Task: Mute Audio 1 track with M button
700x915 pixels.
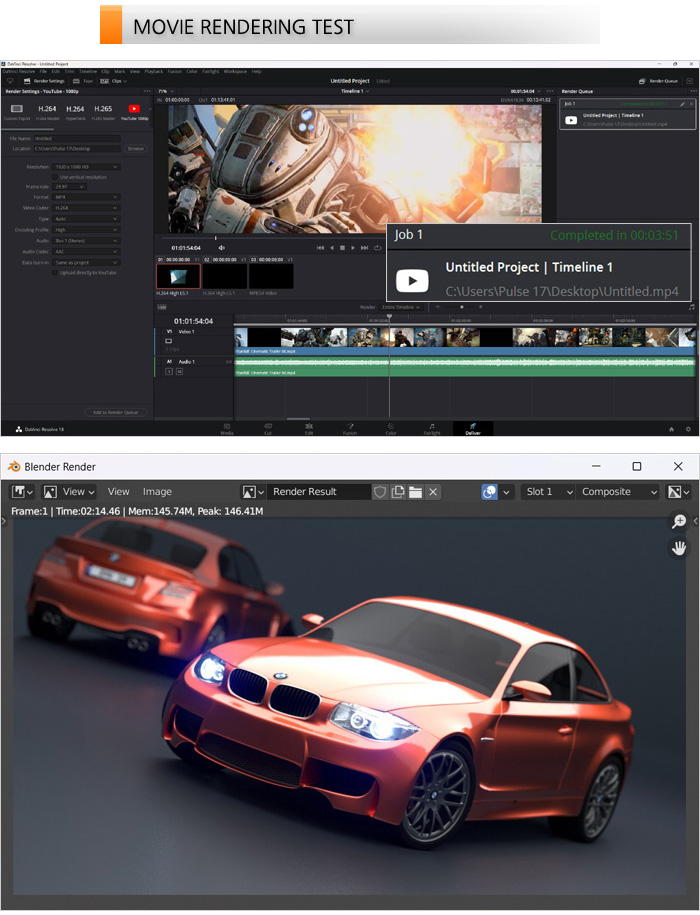Action: (180, 371)
